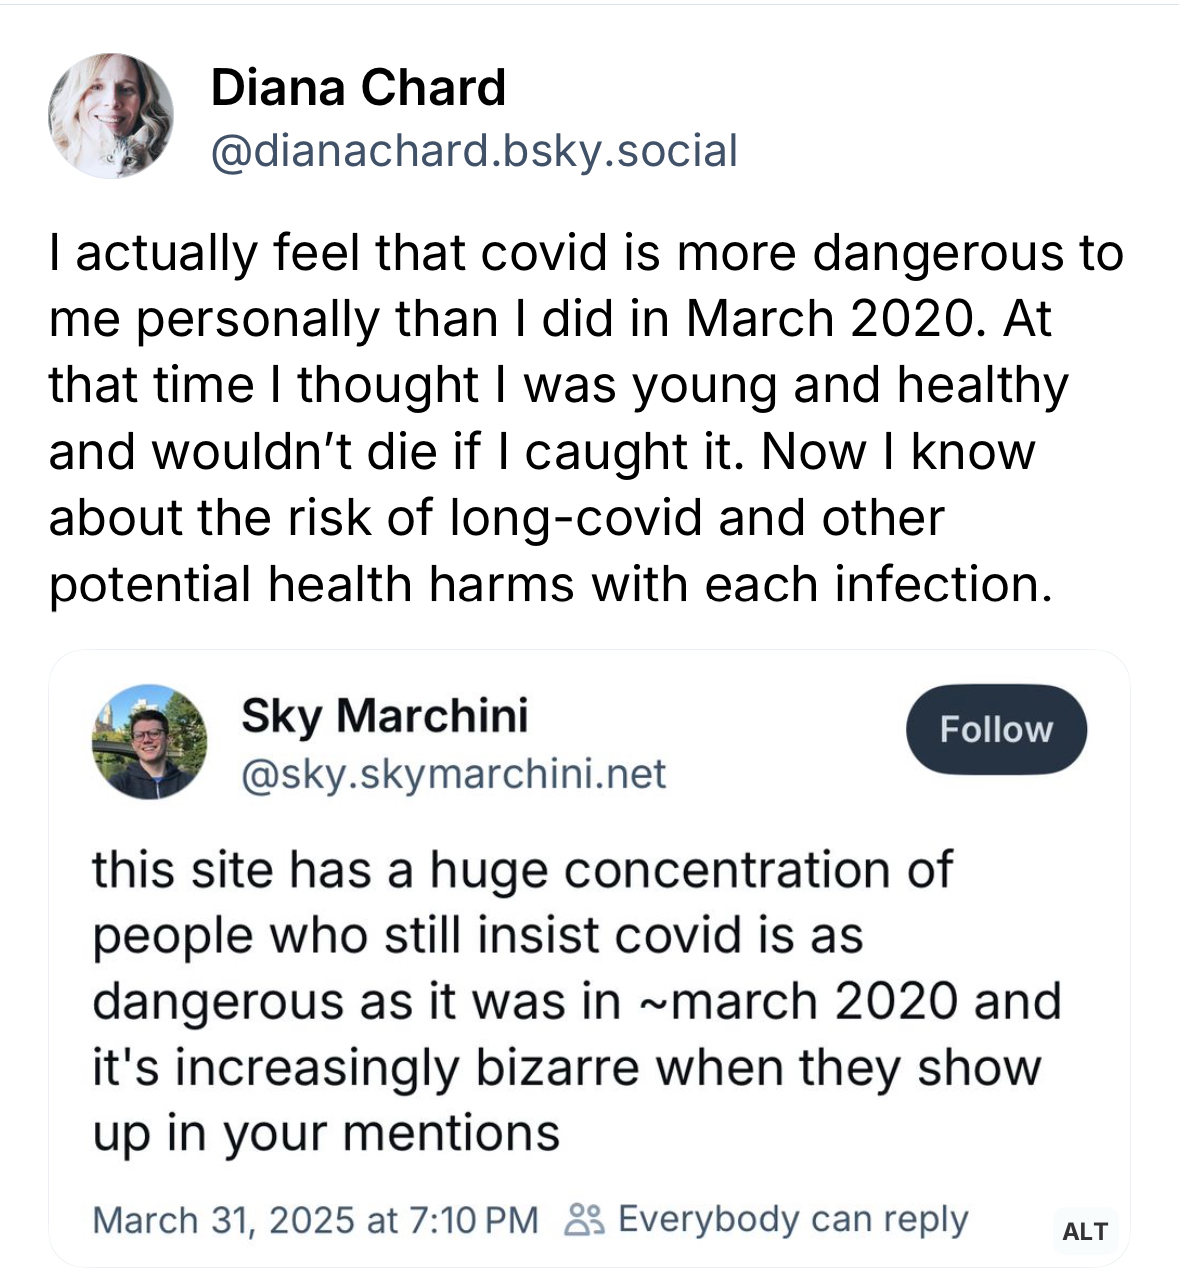
Task: Follow Sky Marchini
Action: pos(996,729)
